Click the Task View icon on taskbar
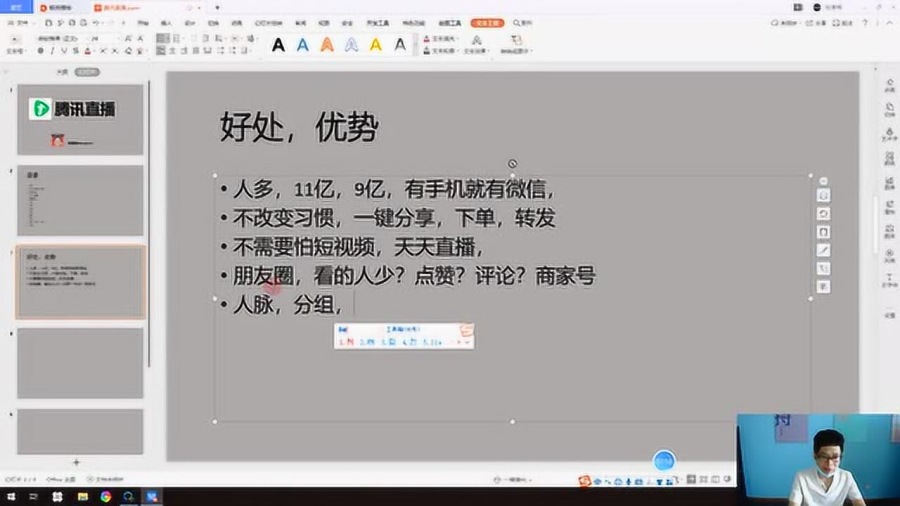Screen dimensions: 900x506 pos(33,497)
